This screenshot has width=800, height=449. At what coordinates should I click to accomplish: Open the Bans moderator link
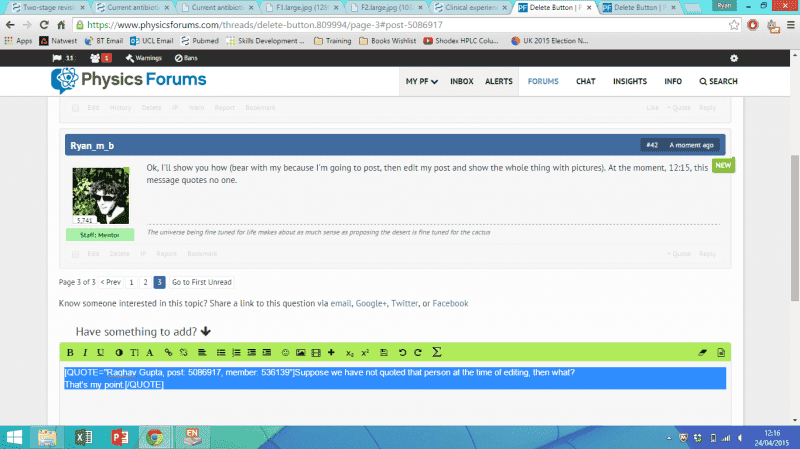pos(186,58)
